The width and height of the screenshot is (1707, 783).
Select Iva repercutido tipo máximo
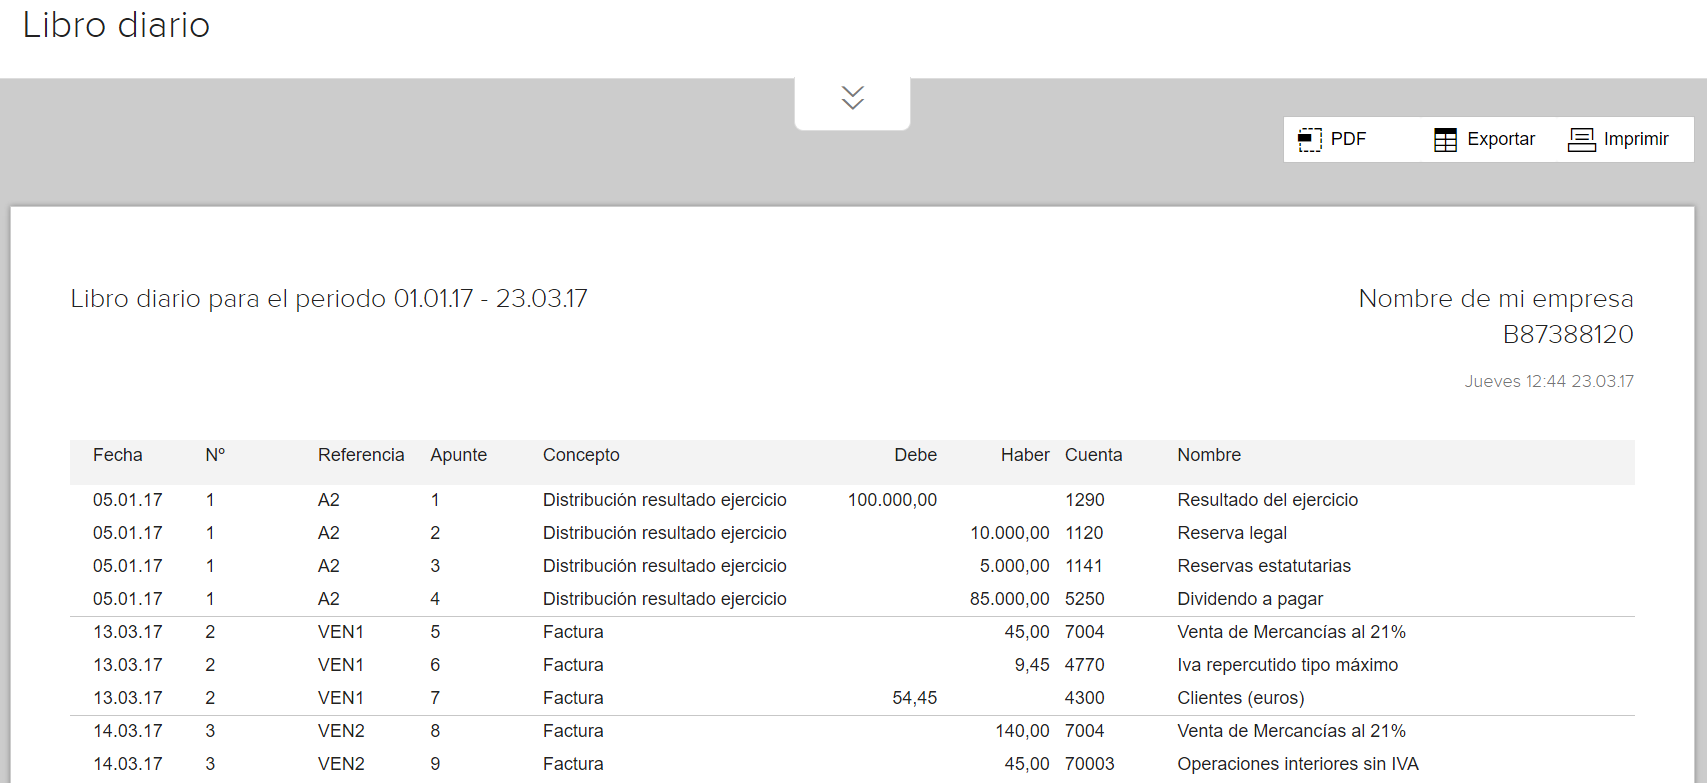(x=1288, y=665)
